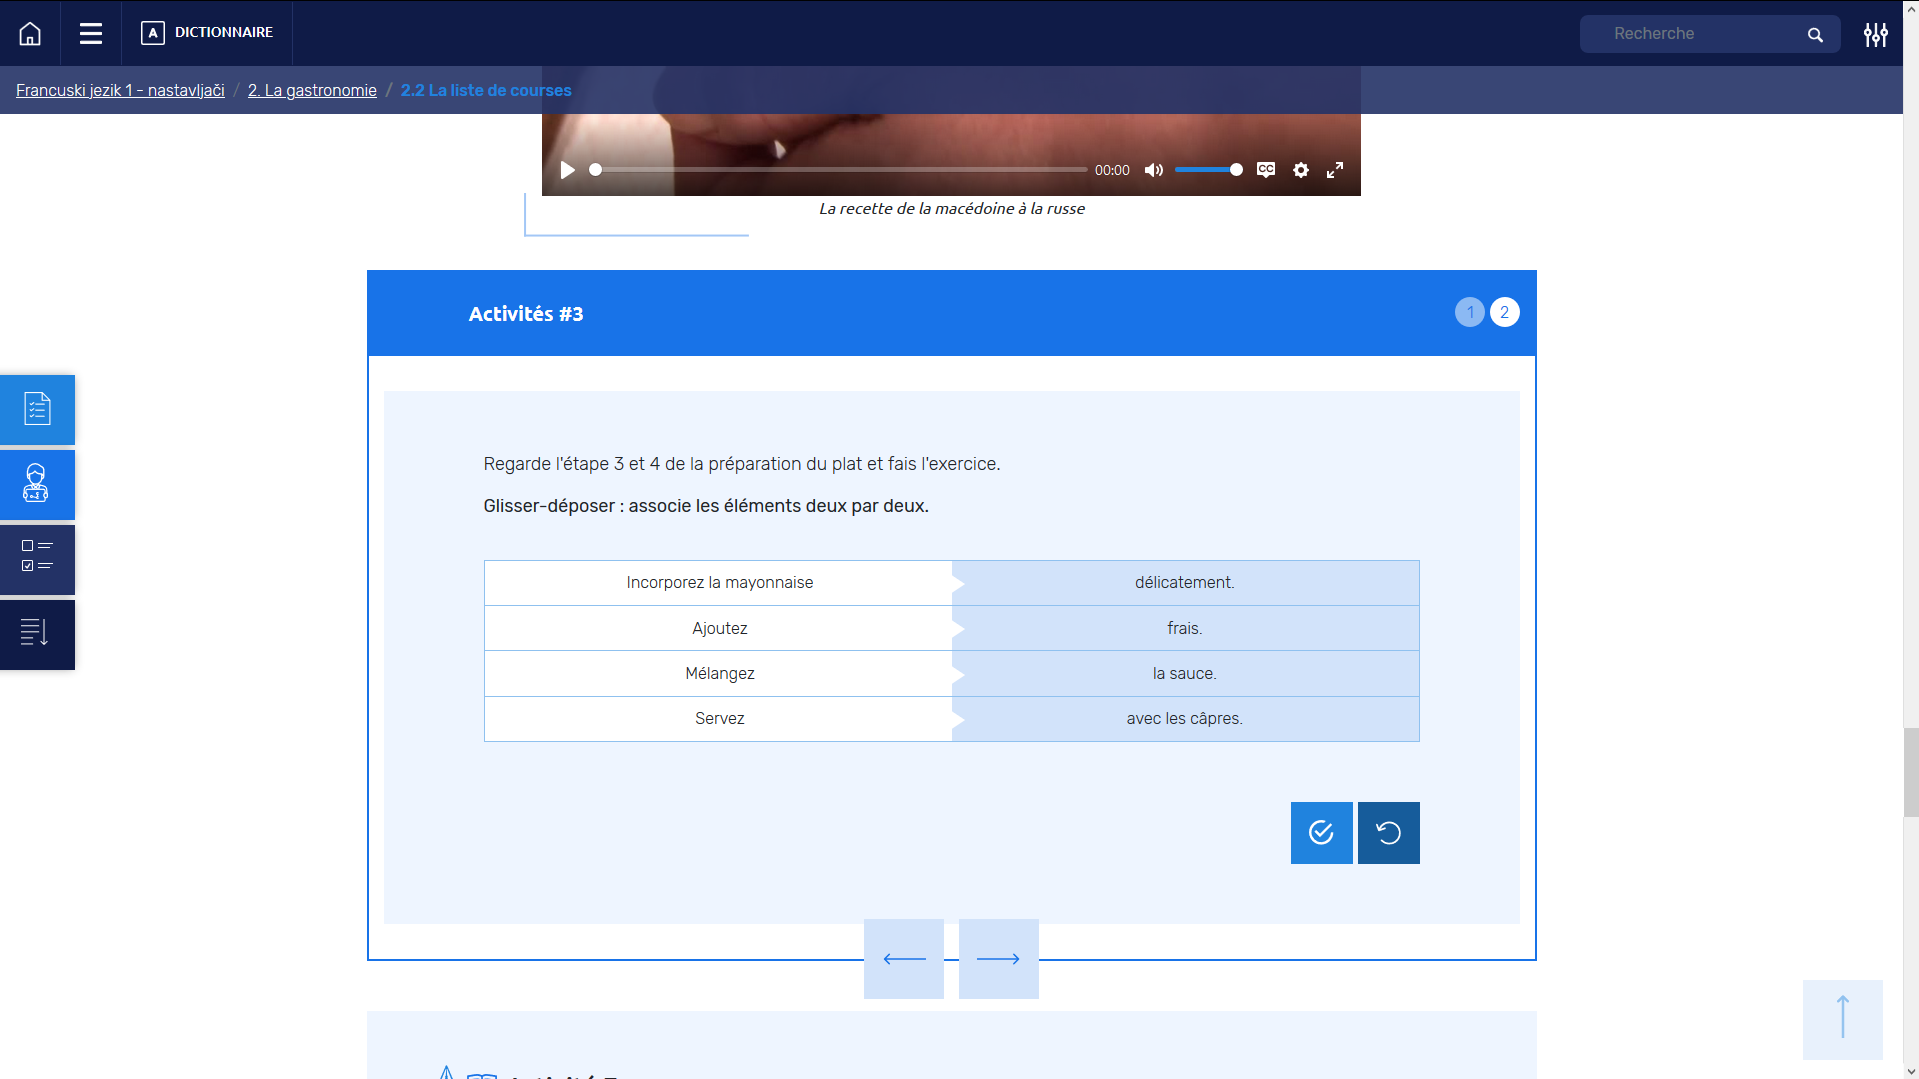Go to the home page icon

(x=30, y=34)
